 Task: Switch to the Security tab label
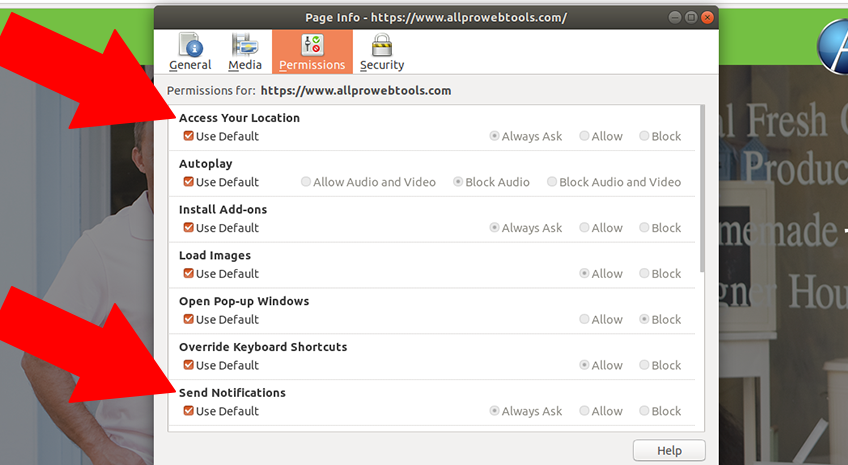coord(382,65)
